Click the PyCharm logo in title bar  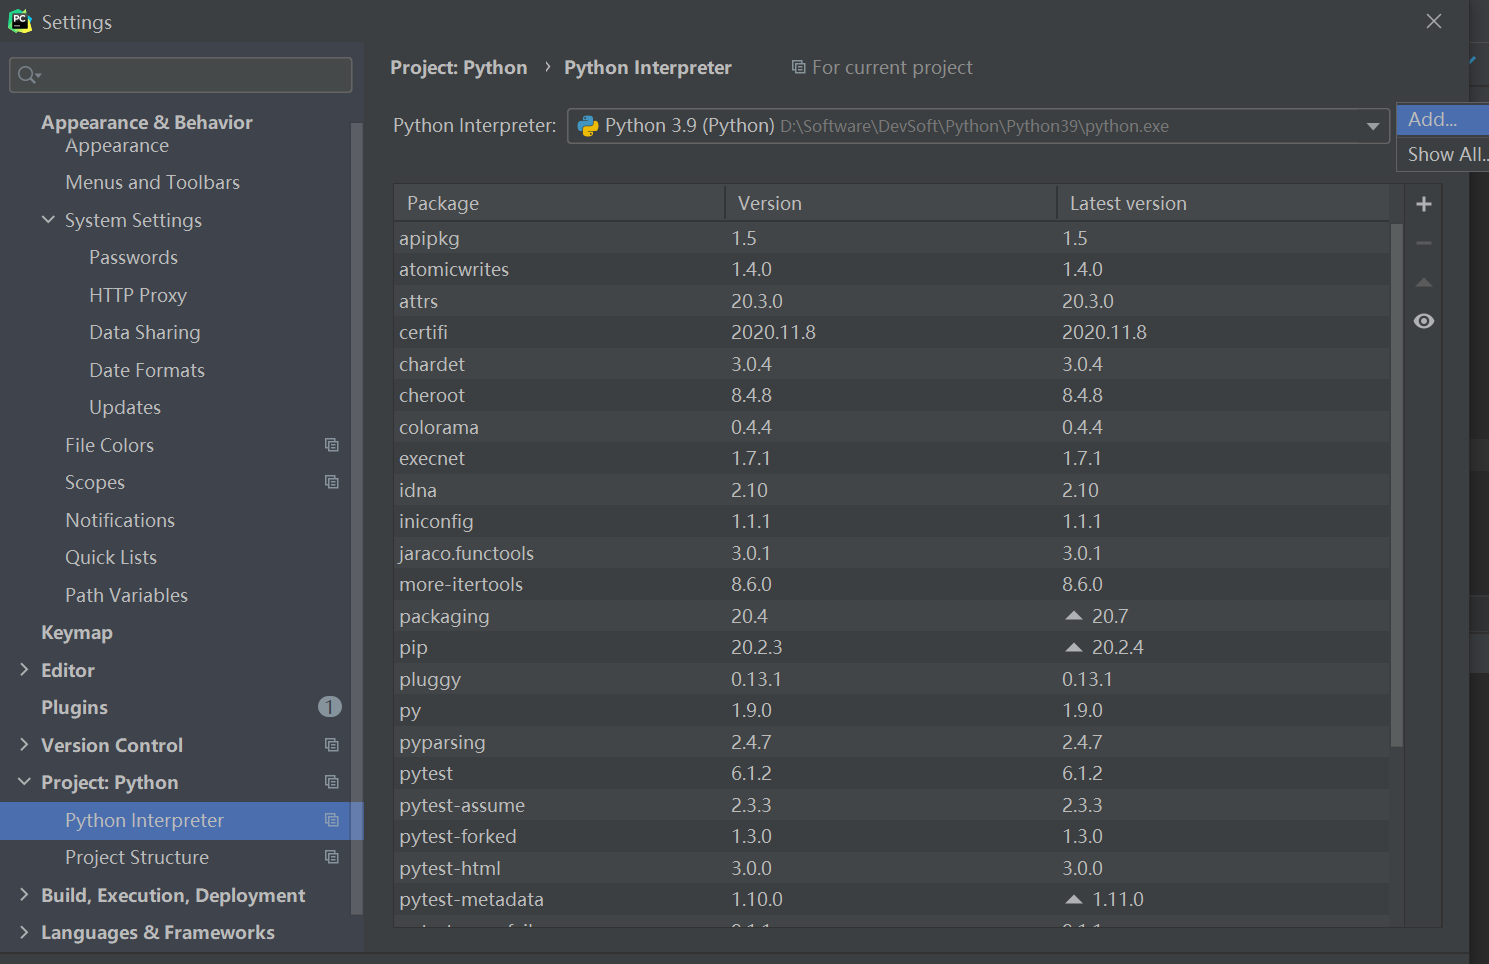tap(19, 21)
